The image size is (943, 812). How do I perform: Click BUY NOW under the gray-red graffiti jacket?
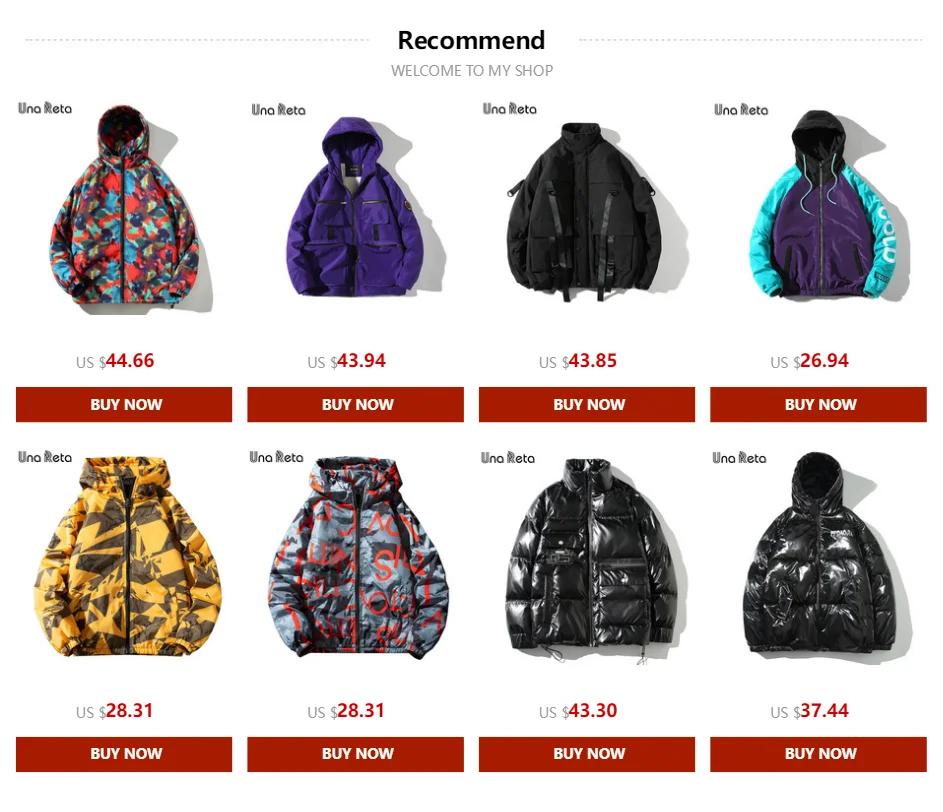tap(355, 754)
